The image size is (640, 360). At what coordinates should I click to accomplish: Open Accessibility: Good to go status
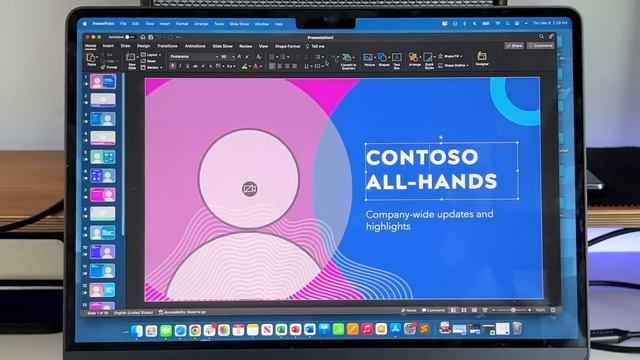pyautogui.click(x=182, y=312)
